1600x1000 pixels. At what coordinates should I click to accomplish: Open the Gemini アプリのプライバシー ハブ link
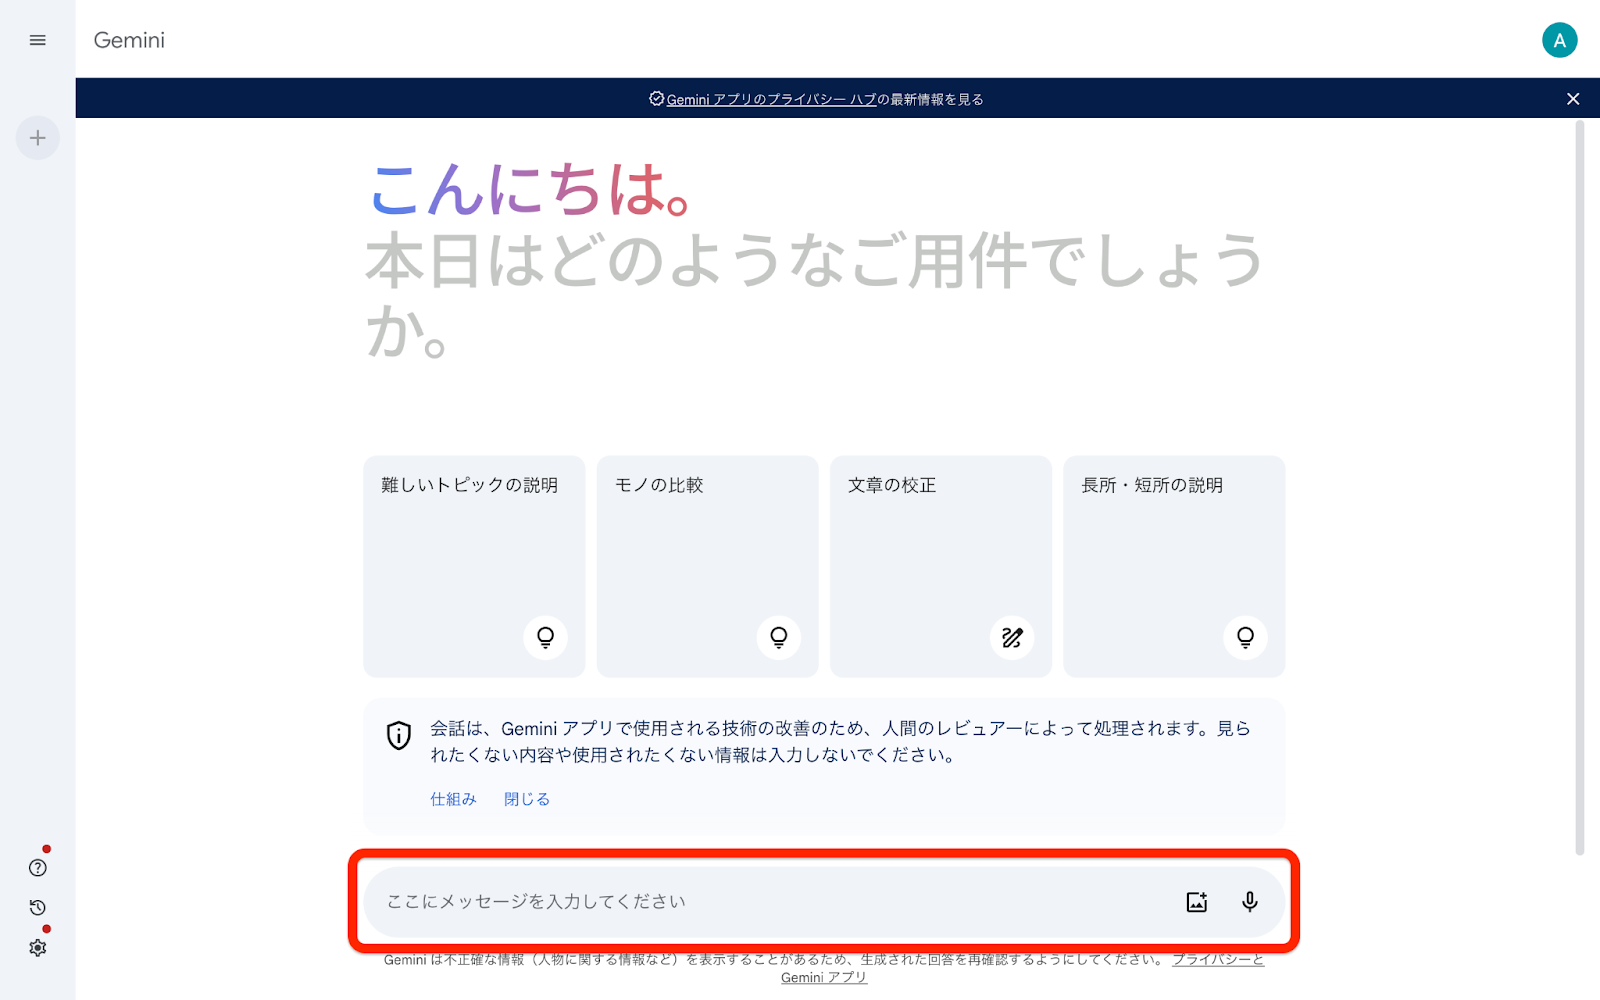click(x=771, y=99)
